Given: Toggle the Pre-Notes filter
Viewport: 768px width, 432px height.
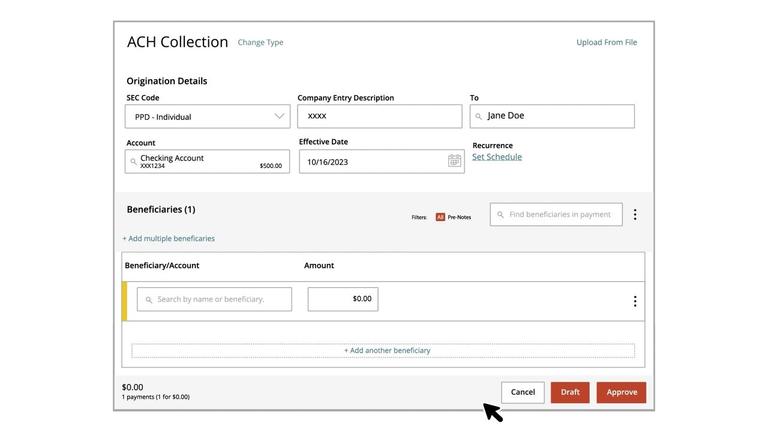Looking at the screenshot, I should tap(459, 217).
